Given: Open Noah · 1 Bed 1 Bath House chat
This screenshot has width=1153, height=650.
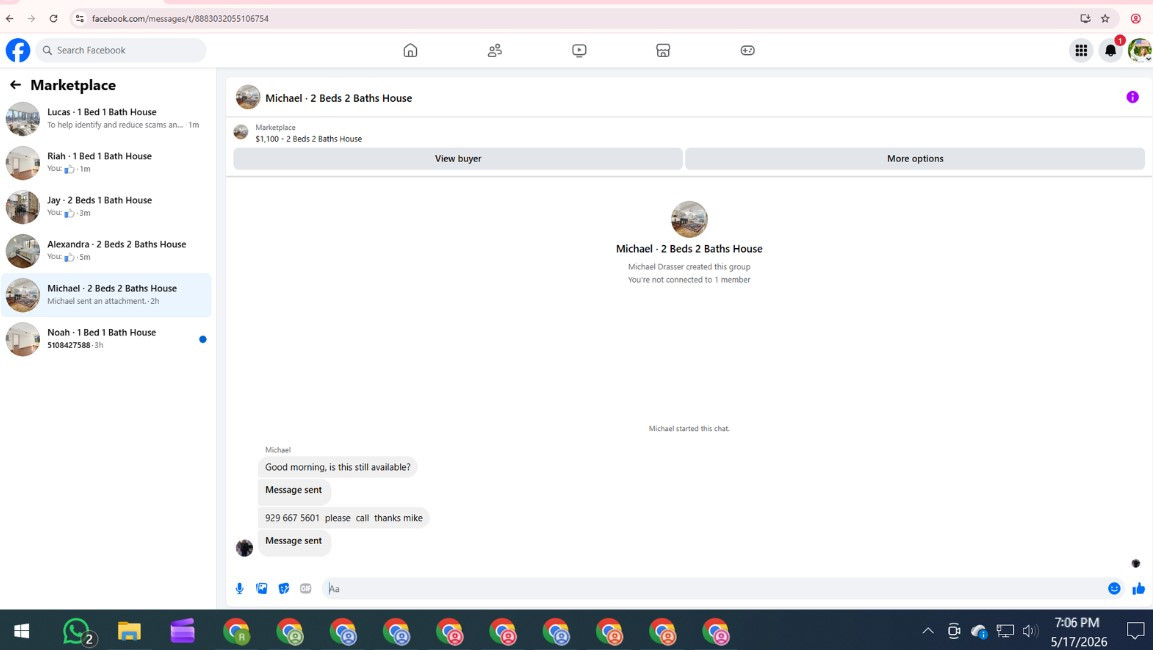Looking at the screenshot, I should click(x=106, y=339).
